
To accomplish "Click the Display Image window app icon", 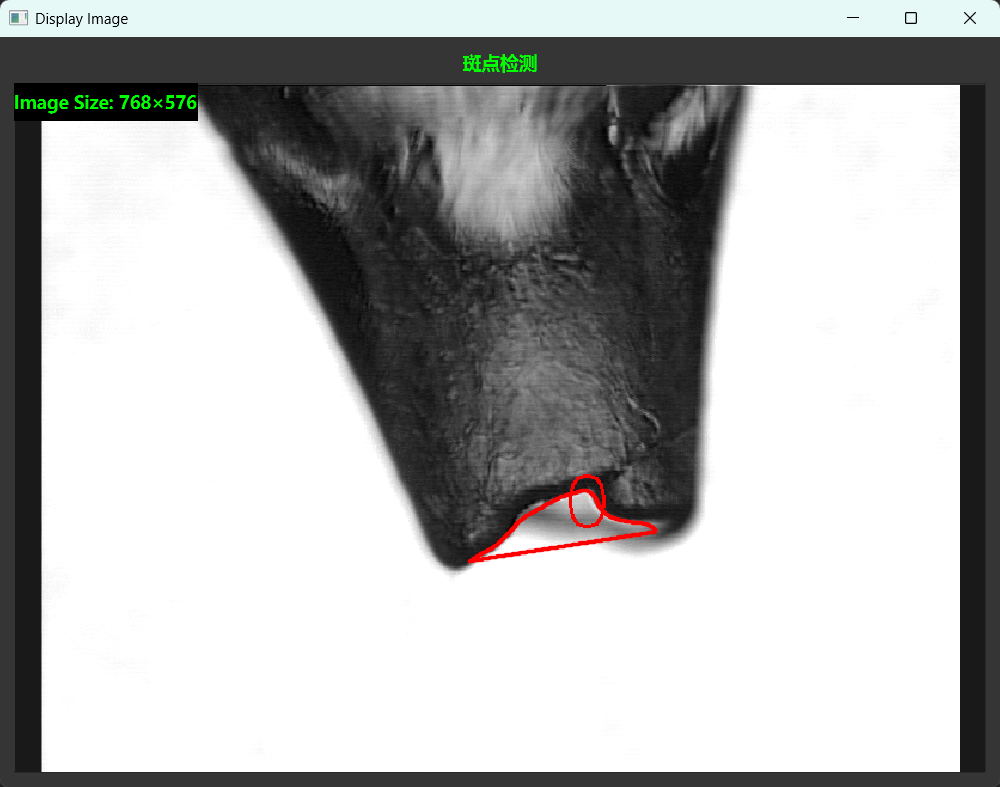I will click(x=18, y=18).
